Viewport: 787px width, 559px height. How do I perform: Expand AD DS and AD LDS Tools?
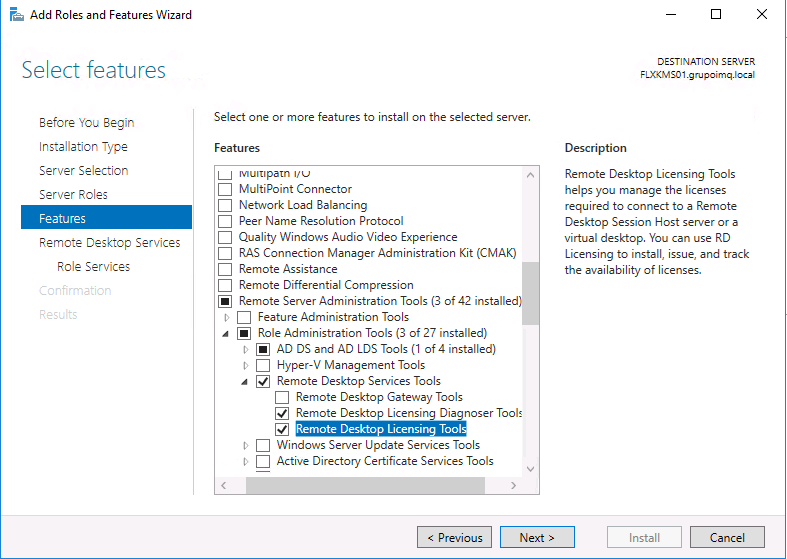pyautogui.click(x=246, y=349)
